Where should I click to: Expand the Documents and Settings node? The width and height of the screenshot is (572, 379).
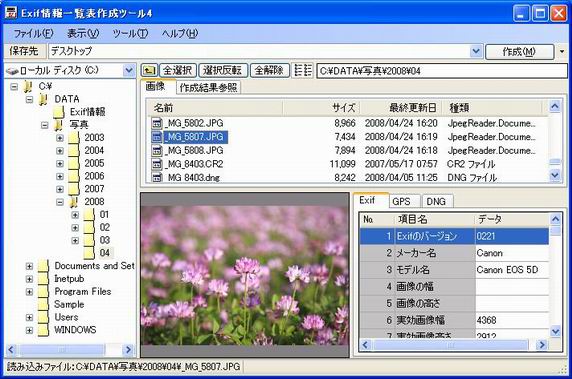(x=29, y=266)
